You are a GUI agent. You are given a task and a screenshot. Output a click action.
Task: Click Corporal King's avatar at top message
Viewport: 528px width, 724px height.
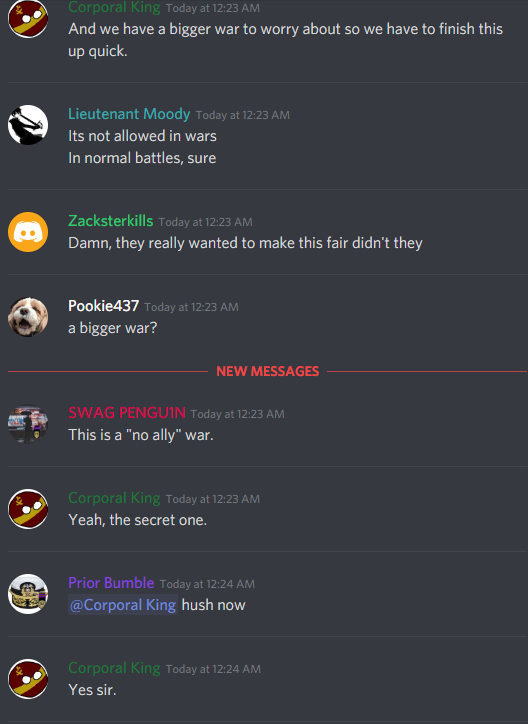(28, 18)
